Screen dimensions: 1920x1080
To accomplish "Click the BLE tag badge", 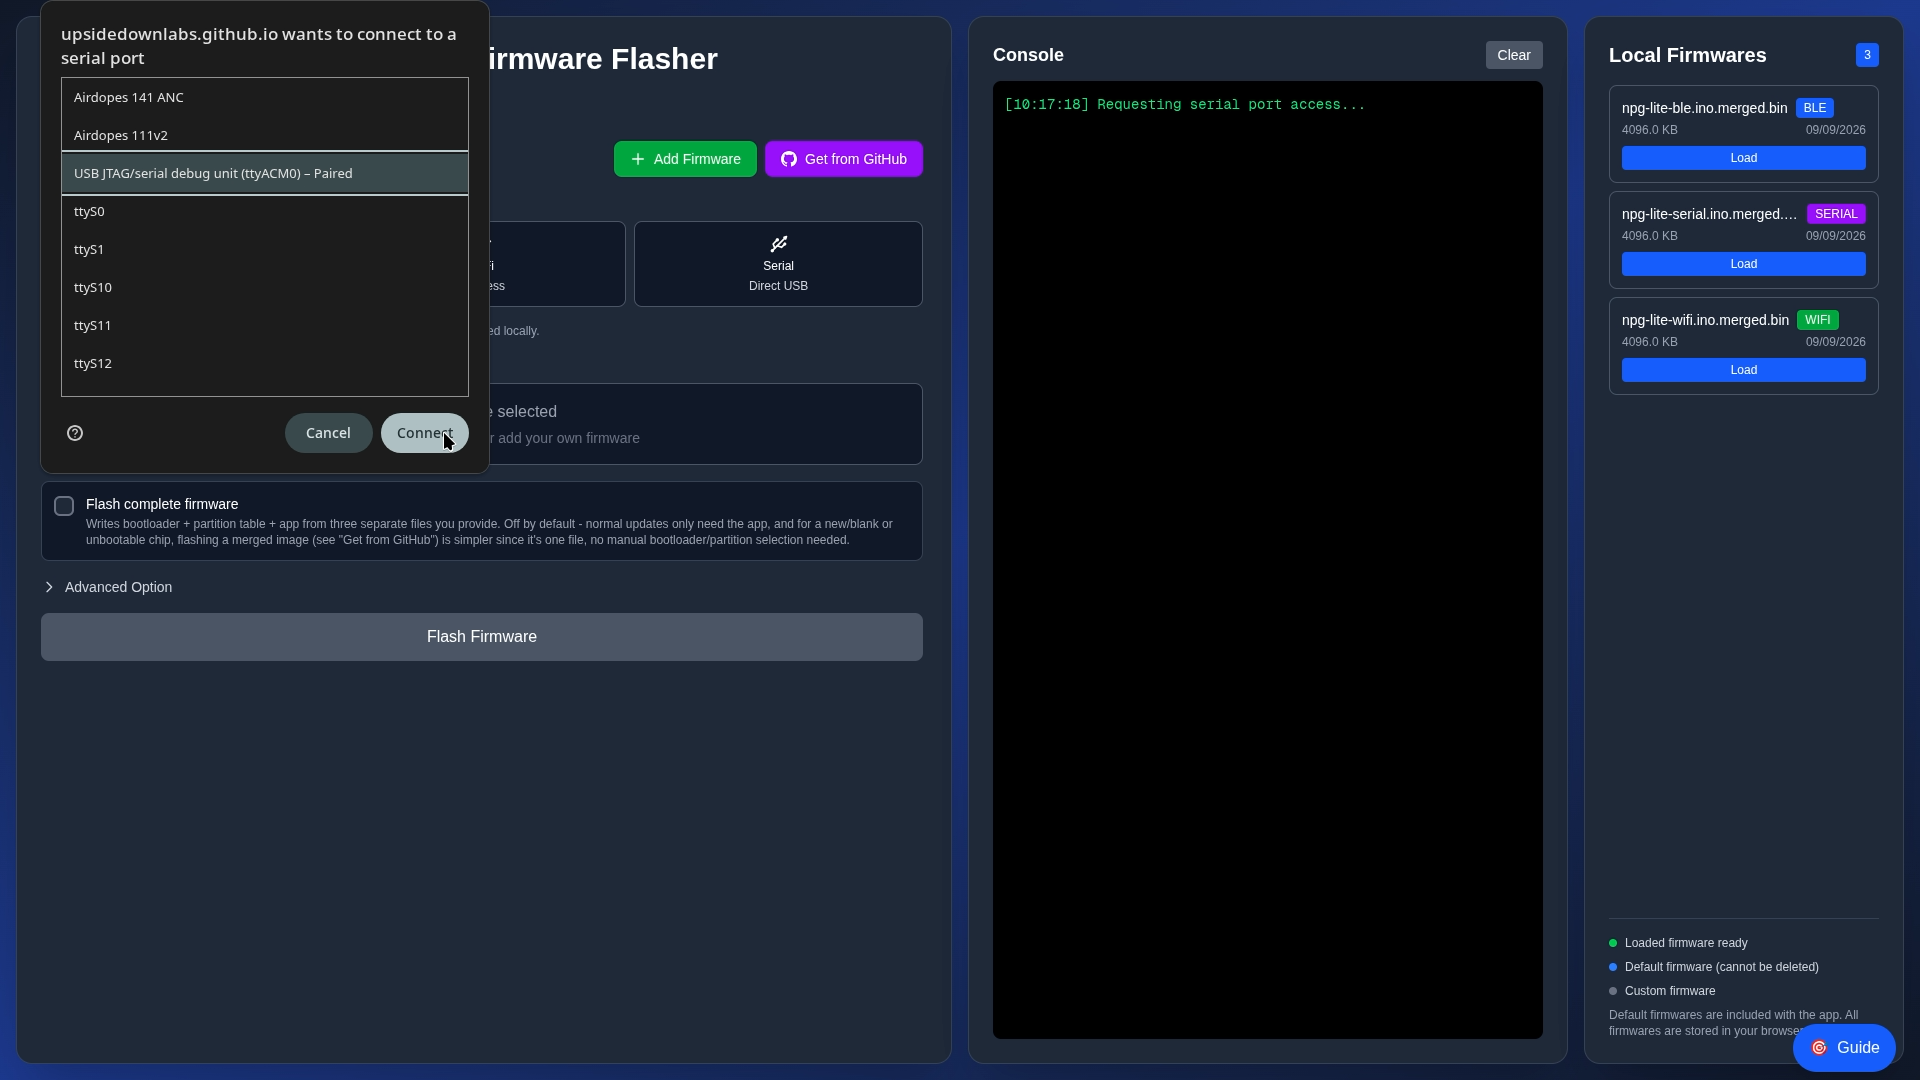I will click(1815, 108).
